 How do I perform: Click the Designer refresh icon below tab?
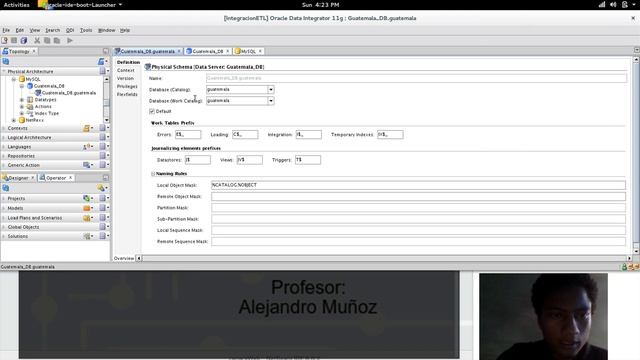coord(6,188)
